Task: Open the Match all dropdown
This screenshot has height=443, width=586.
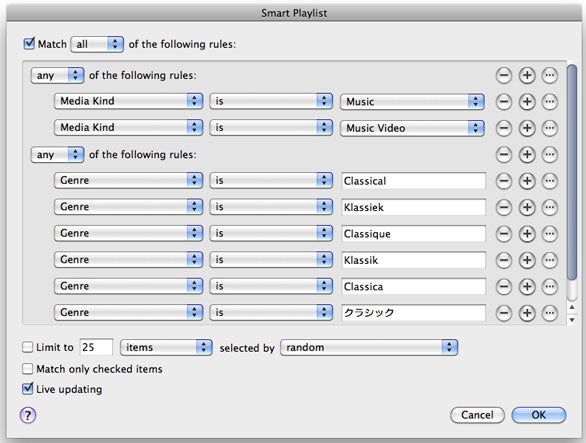Action: 97,44
